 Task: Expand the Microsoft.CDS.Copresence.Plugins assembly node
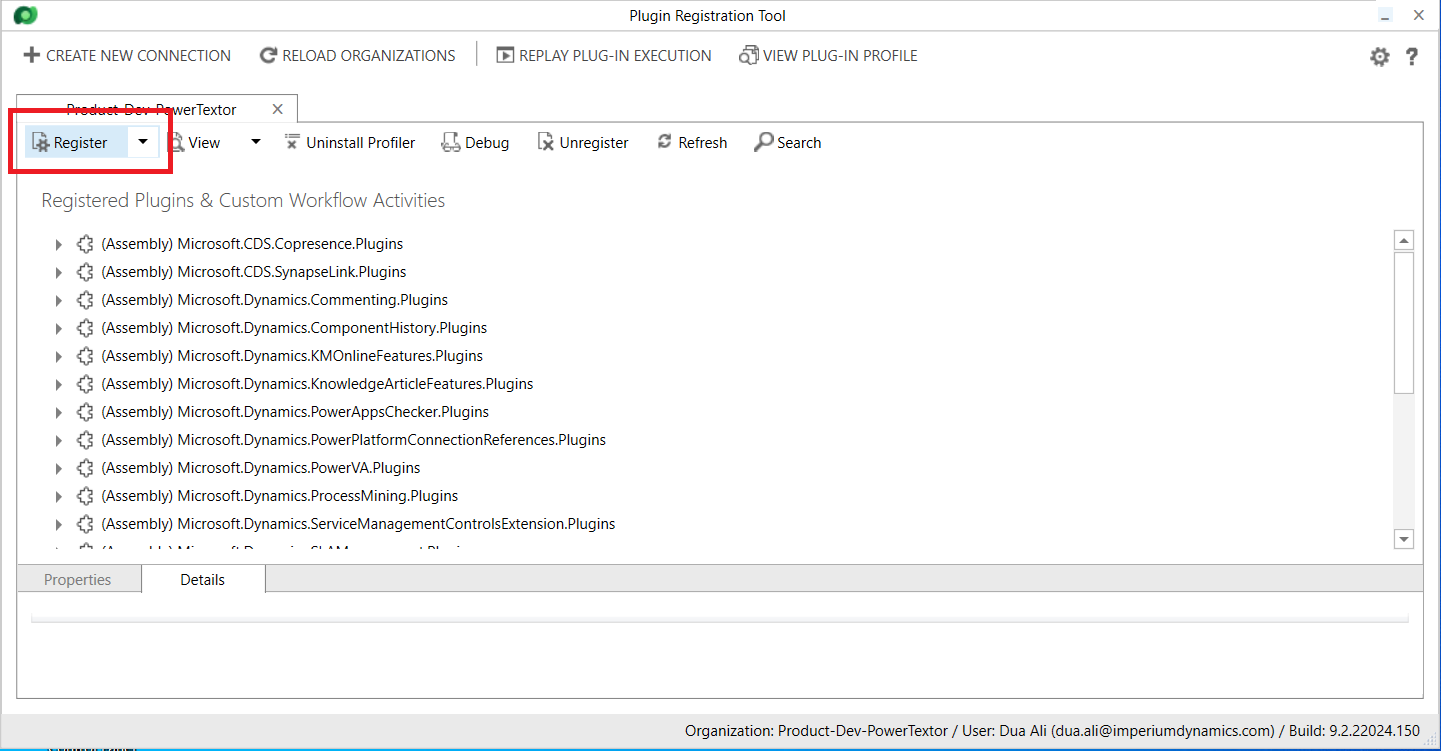click(58, 245)
